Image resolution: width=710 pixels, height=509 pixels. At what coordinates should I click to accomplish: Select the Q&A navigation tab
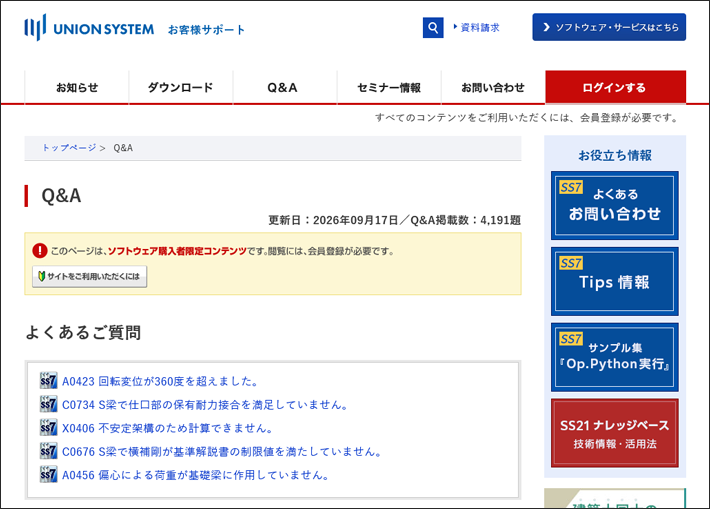[283, 87]
